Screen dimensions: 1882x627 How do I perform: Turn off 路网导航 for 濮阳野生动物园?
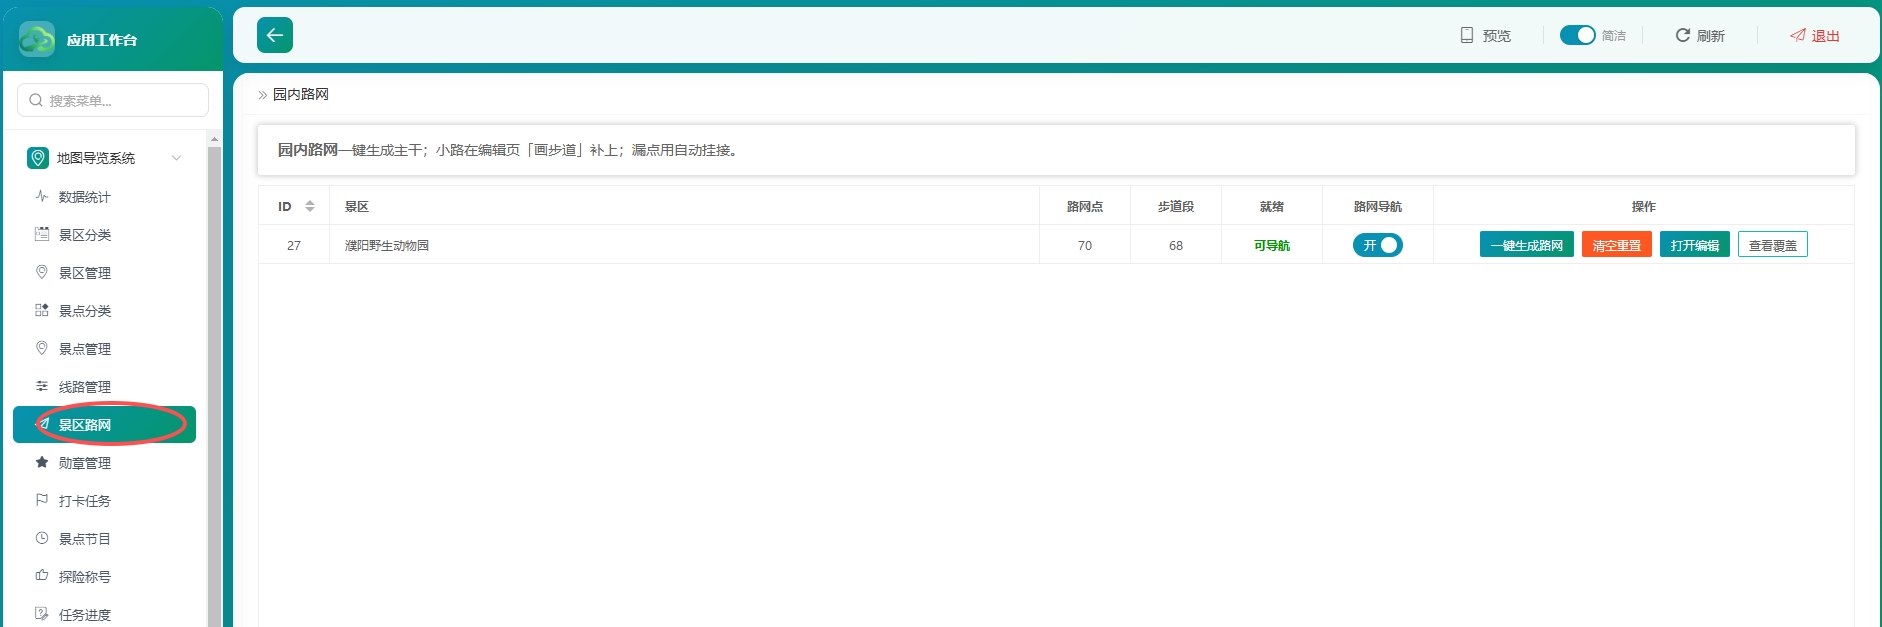click(x=1378, y=245)
